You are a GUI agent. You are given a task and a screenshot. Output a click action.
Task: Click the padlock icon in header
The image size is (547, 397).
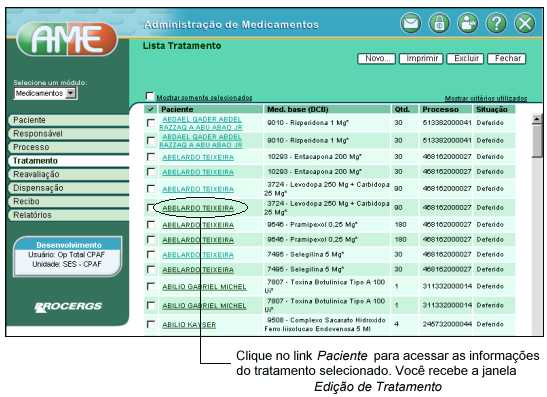point(439,24)
